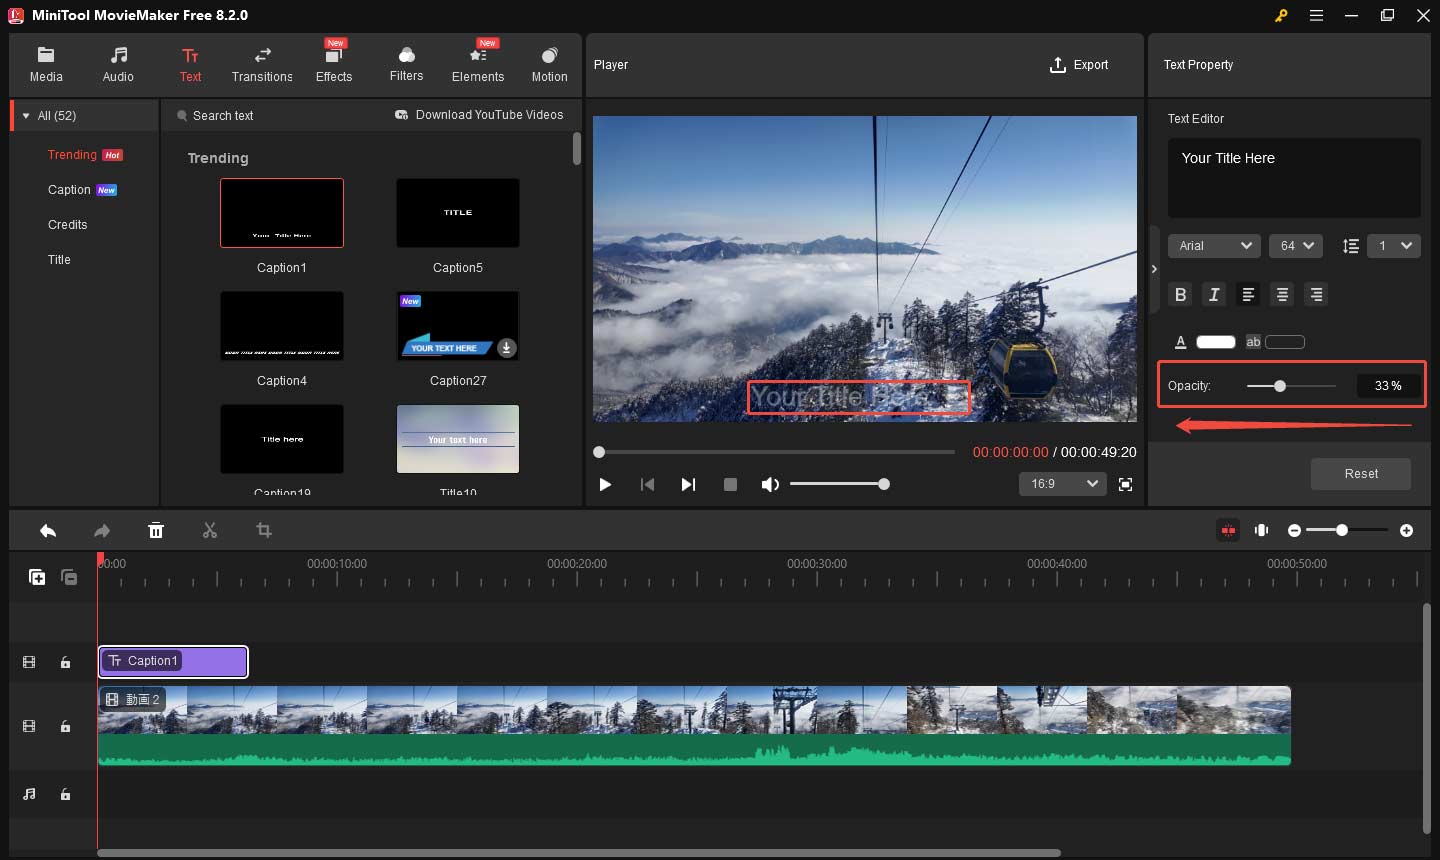Toggle the timeline auto snap
Image resolution: width=1440 pixels, height=860 pixels.
point(1228,530)
